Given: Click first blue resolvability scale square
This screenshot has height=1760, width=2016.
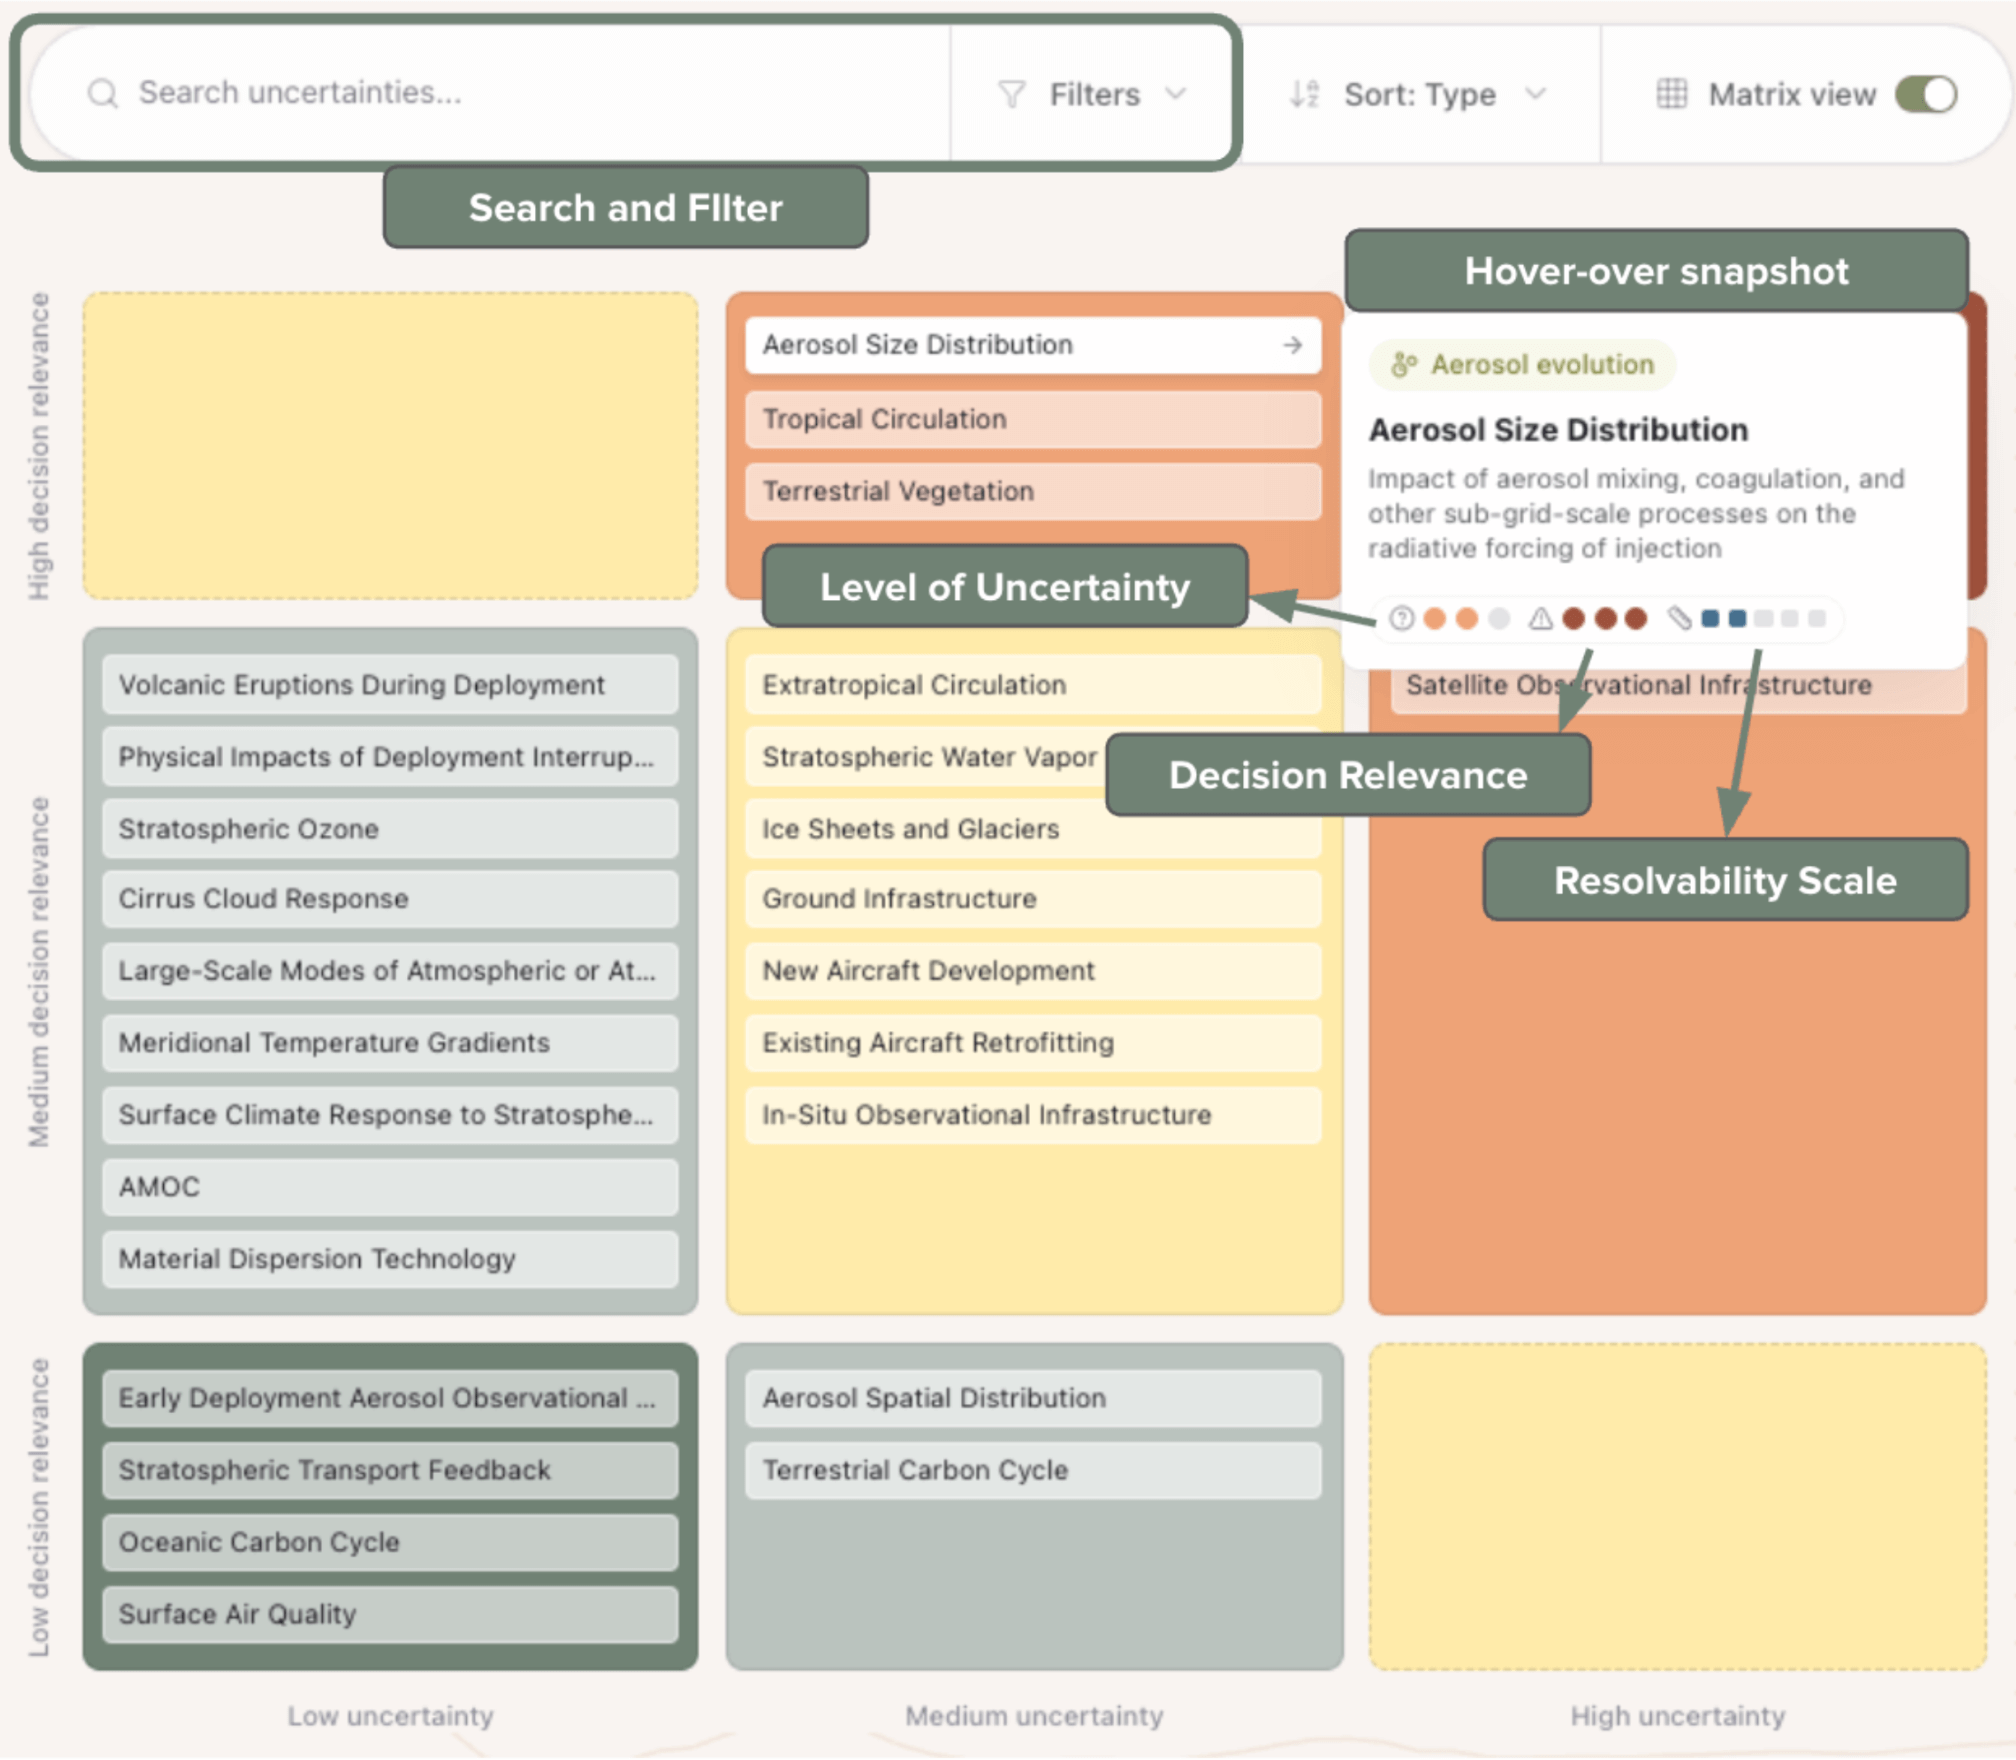Looking at the screenshot, I should coord(1710,619).
